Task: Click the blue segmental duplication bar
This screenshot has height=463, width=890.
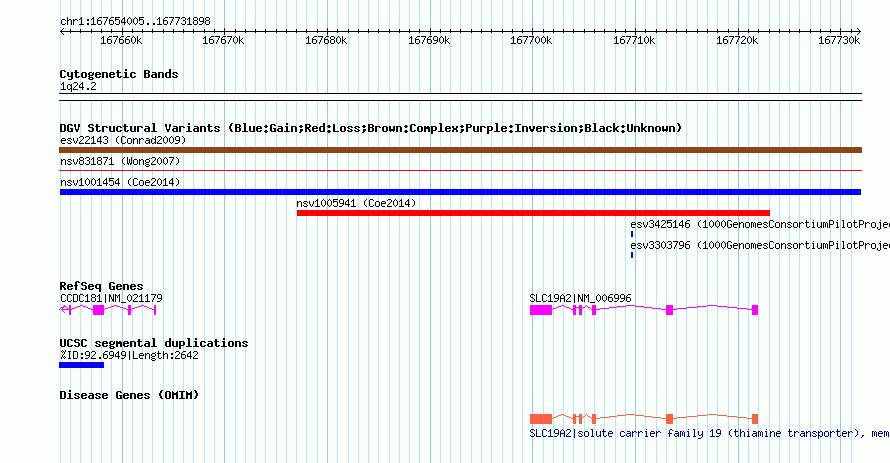Action: pos(82,365)
